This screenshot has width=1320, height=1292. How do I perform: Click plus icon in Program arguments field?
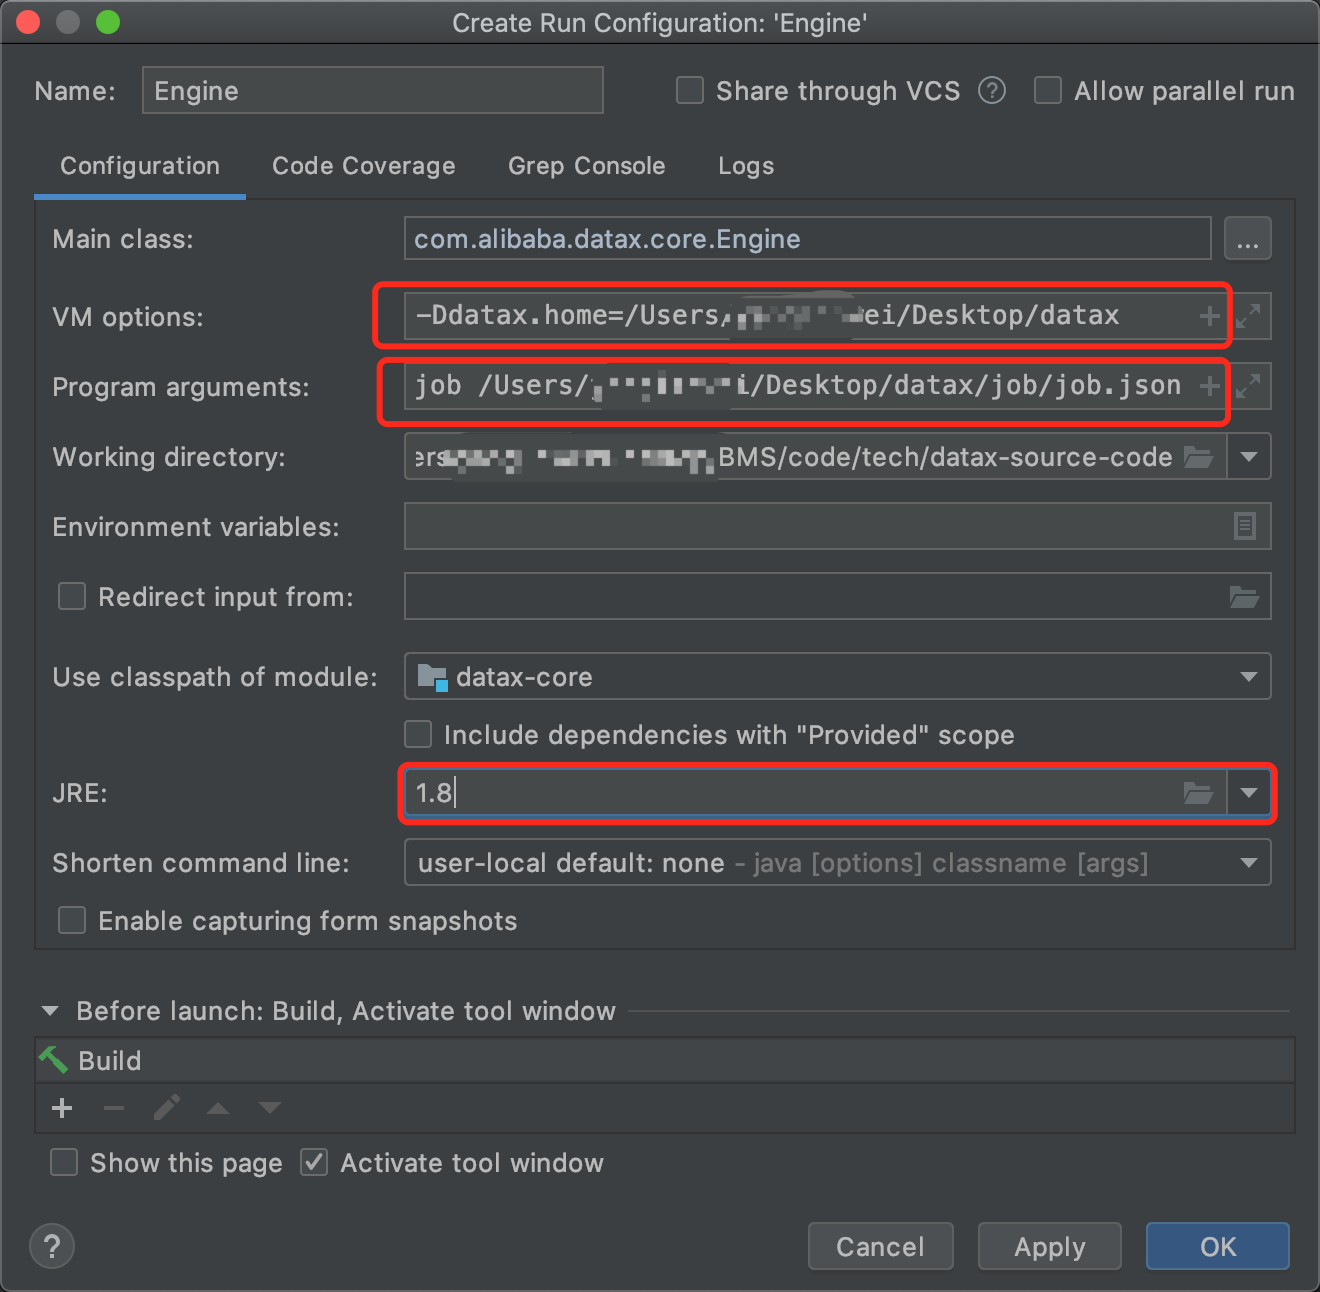click(x=1209, y=386)
